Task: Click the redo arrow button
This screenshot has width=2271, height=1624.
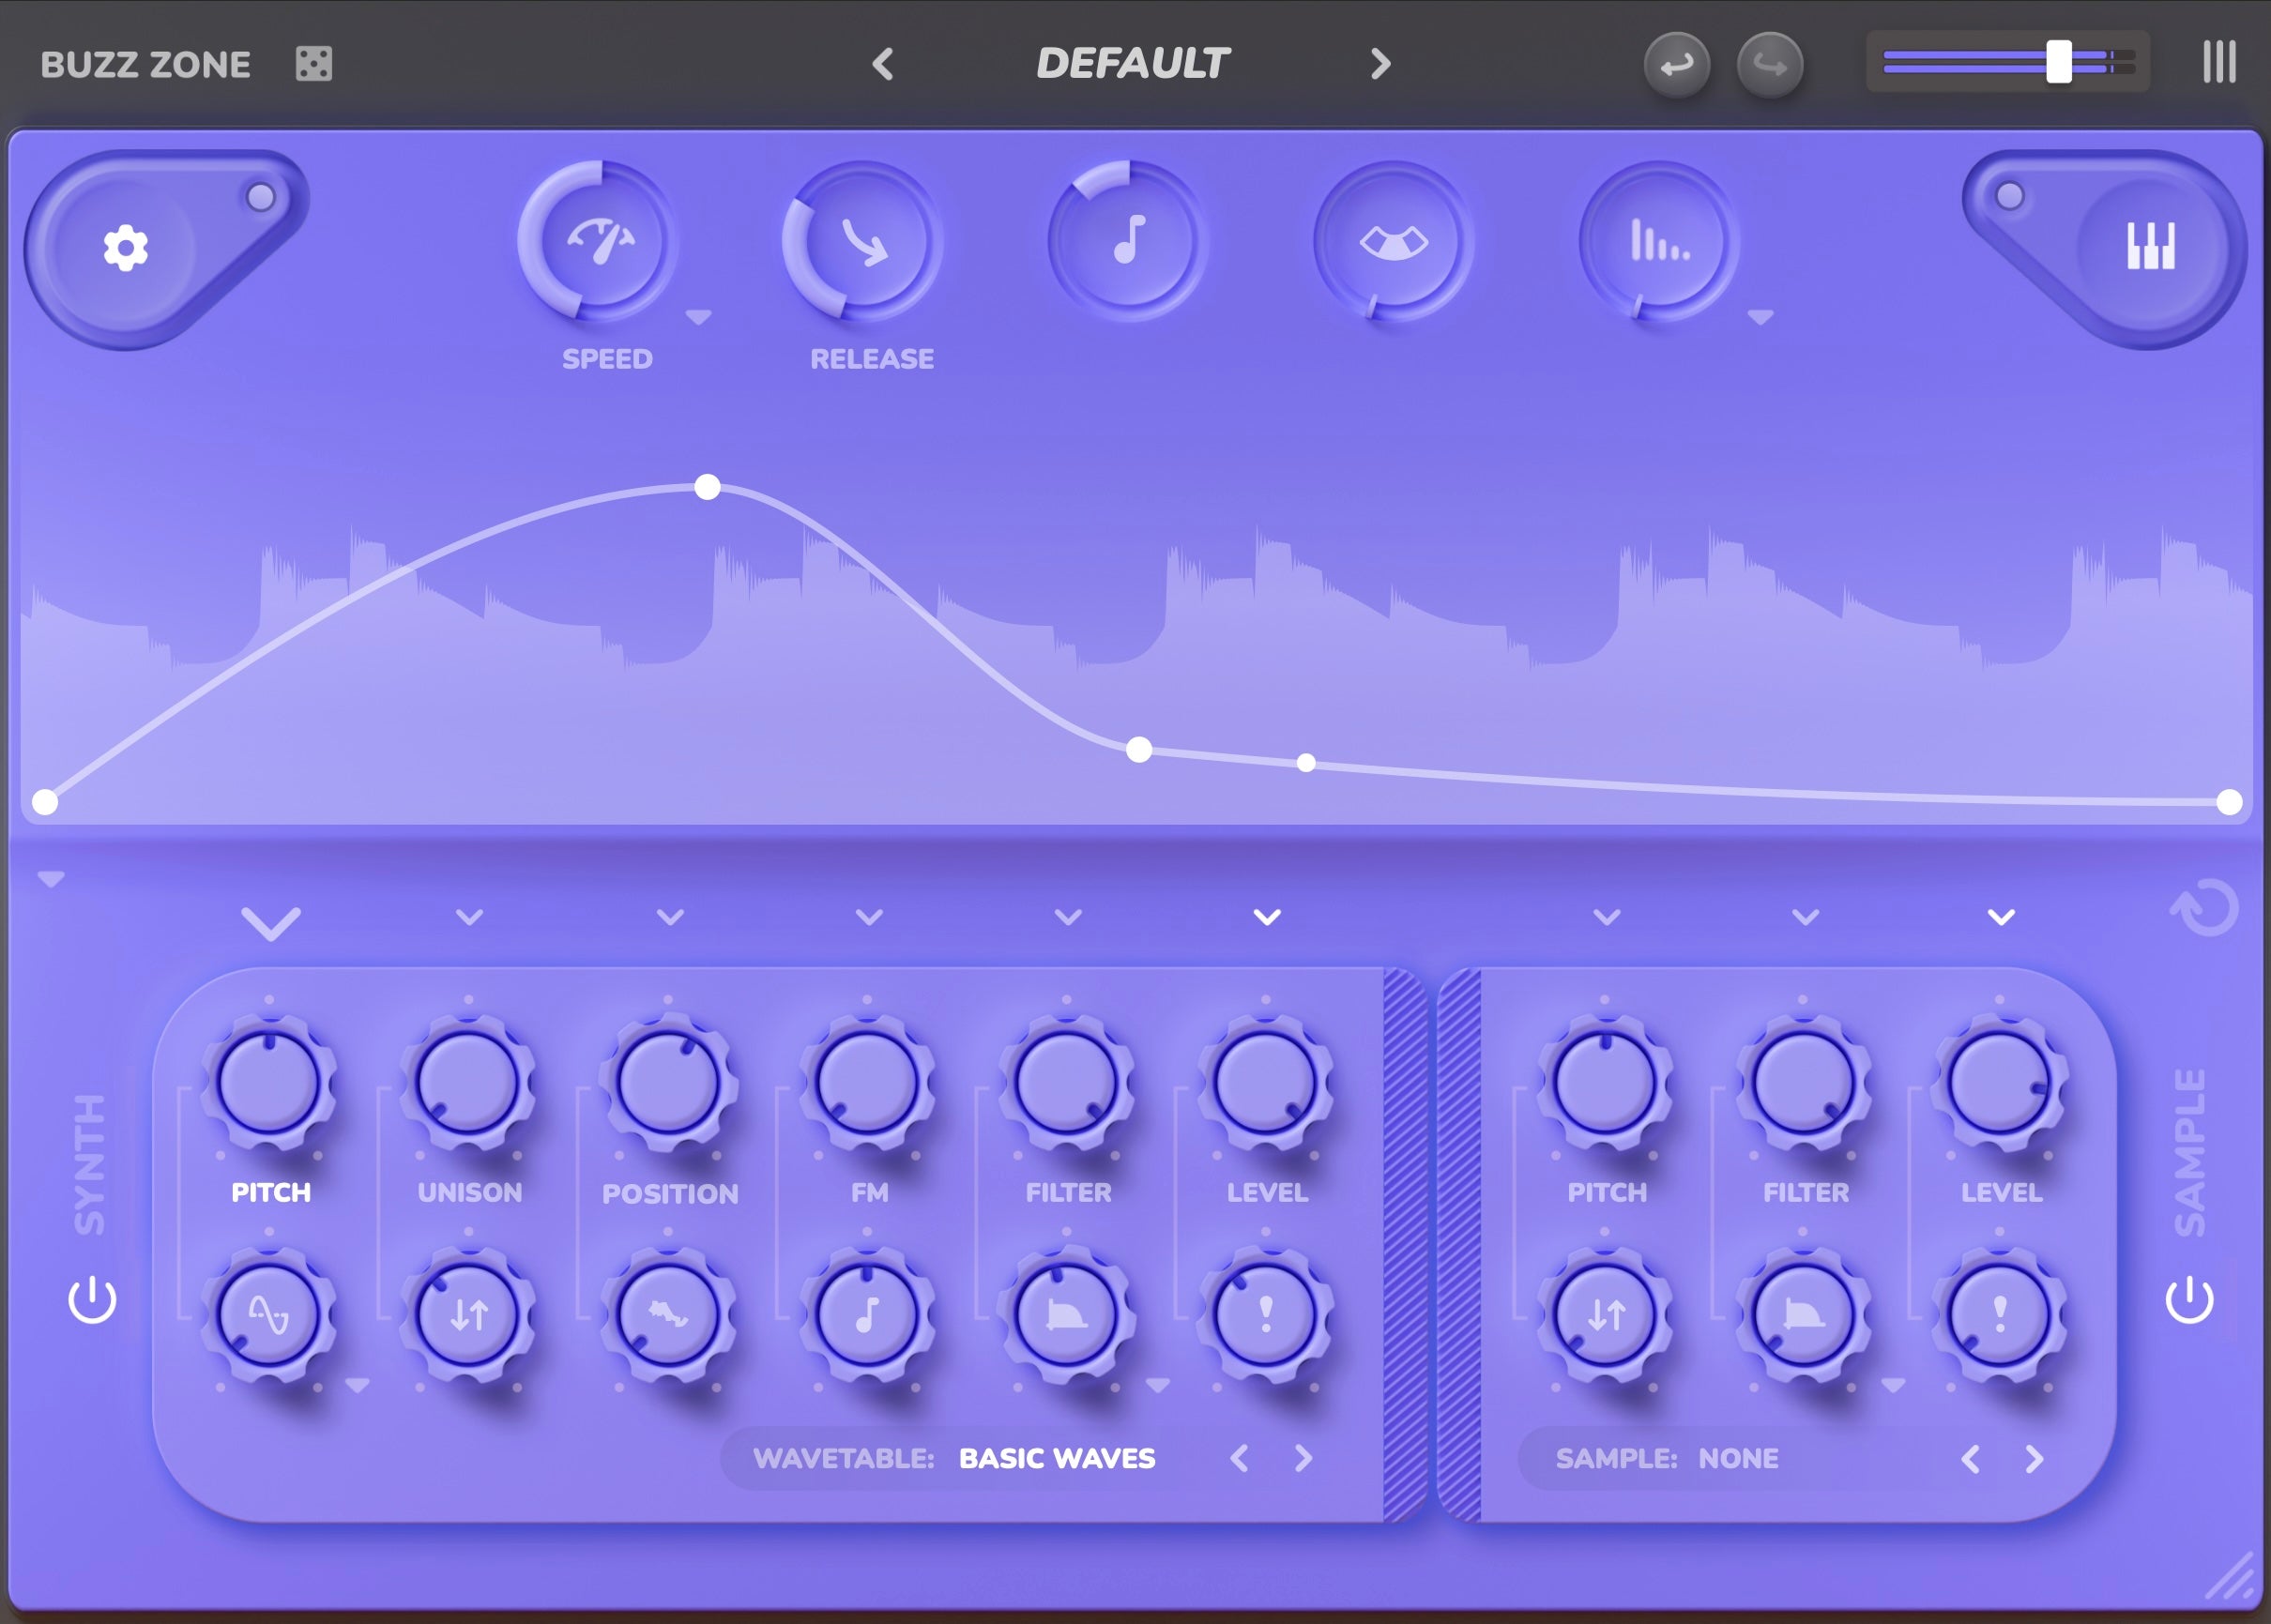Action: pyautogui.click(x=1769, y=66)
